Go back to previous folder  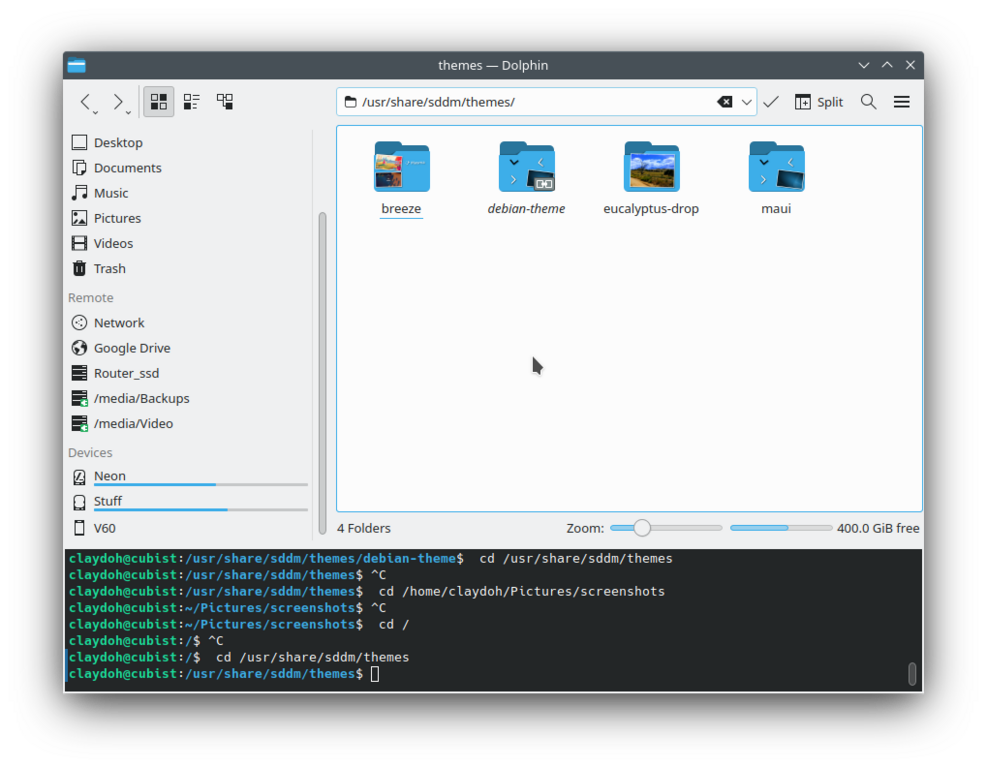point(86,102)
